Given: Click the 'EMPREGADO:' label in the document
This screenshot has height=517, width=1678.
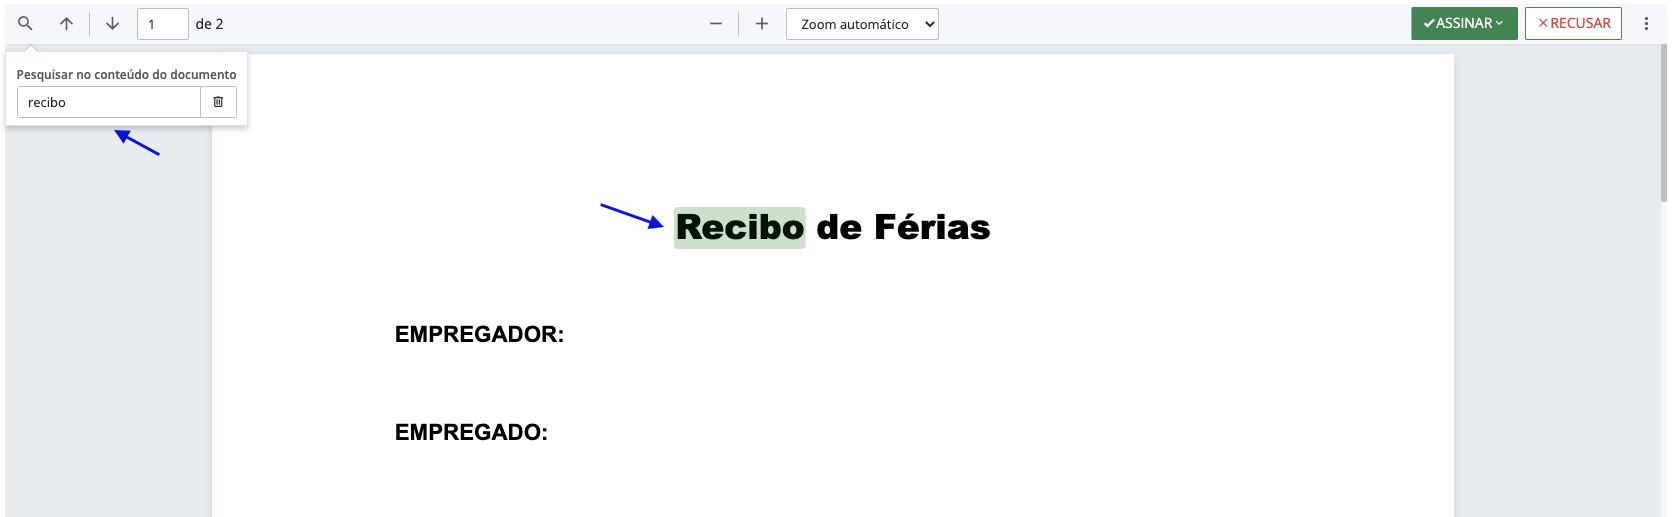Looking at the screenshot, I should pos(471,432).
